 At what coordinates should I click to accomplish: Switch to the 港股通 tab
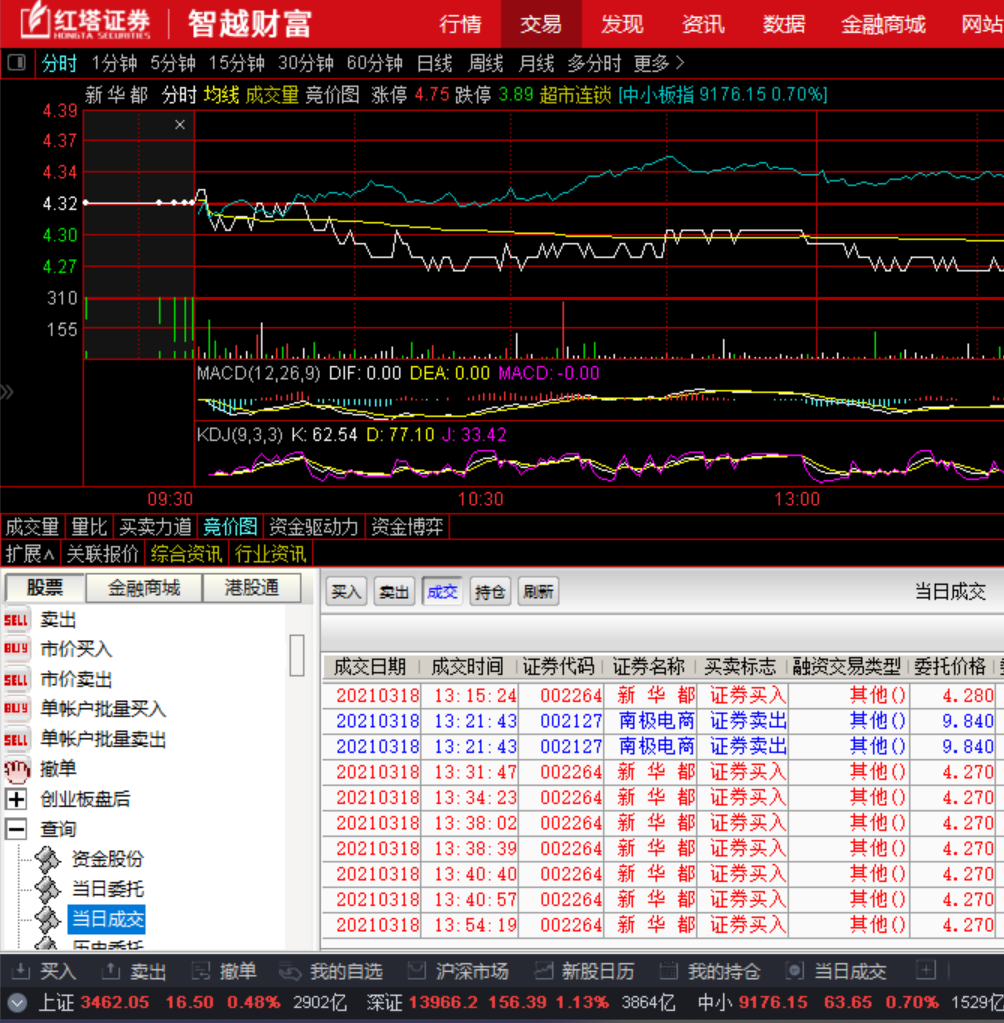252,588
